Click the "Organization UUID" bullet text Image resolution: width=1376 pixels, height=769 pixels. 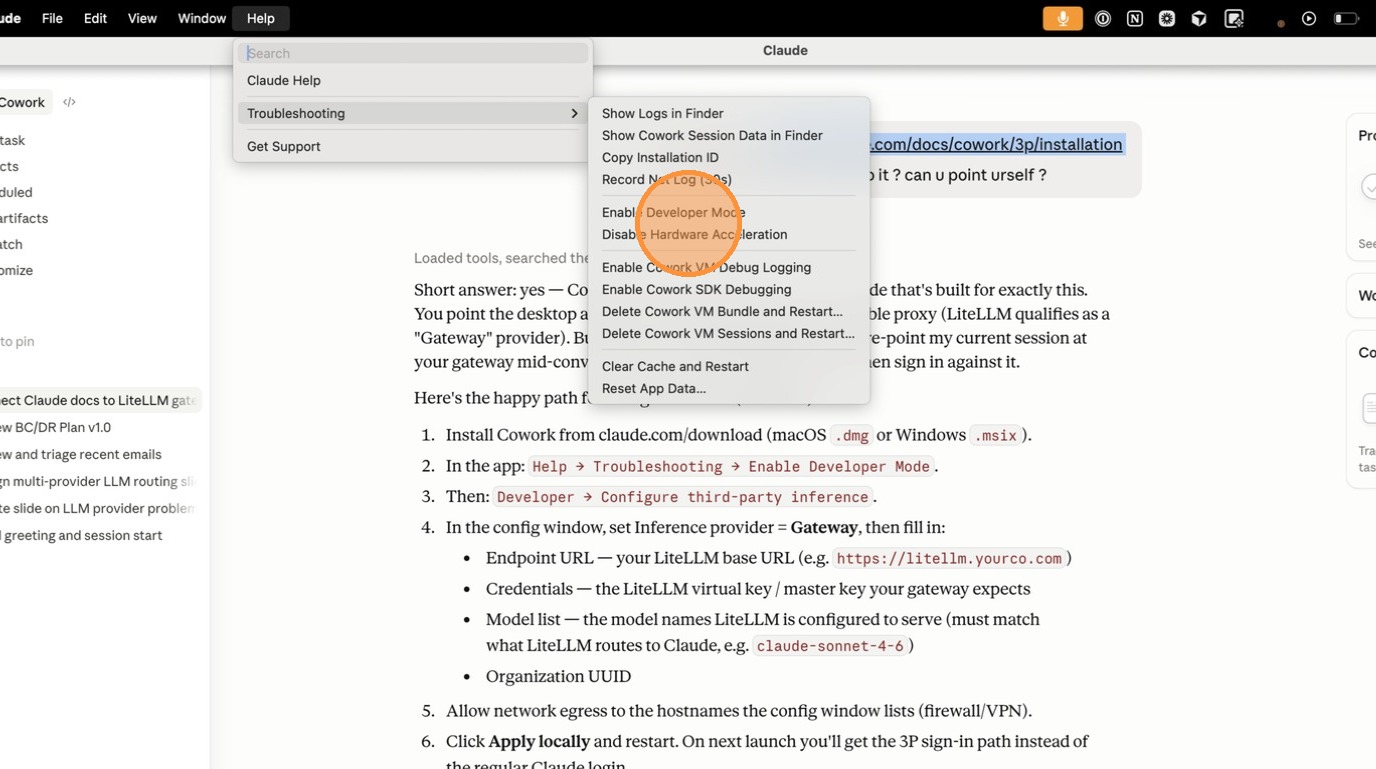pyautogui.click(x=558, y=676)
